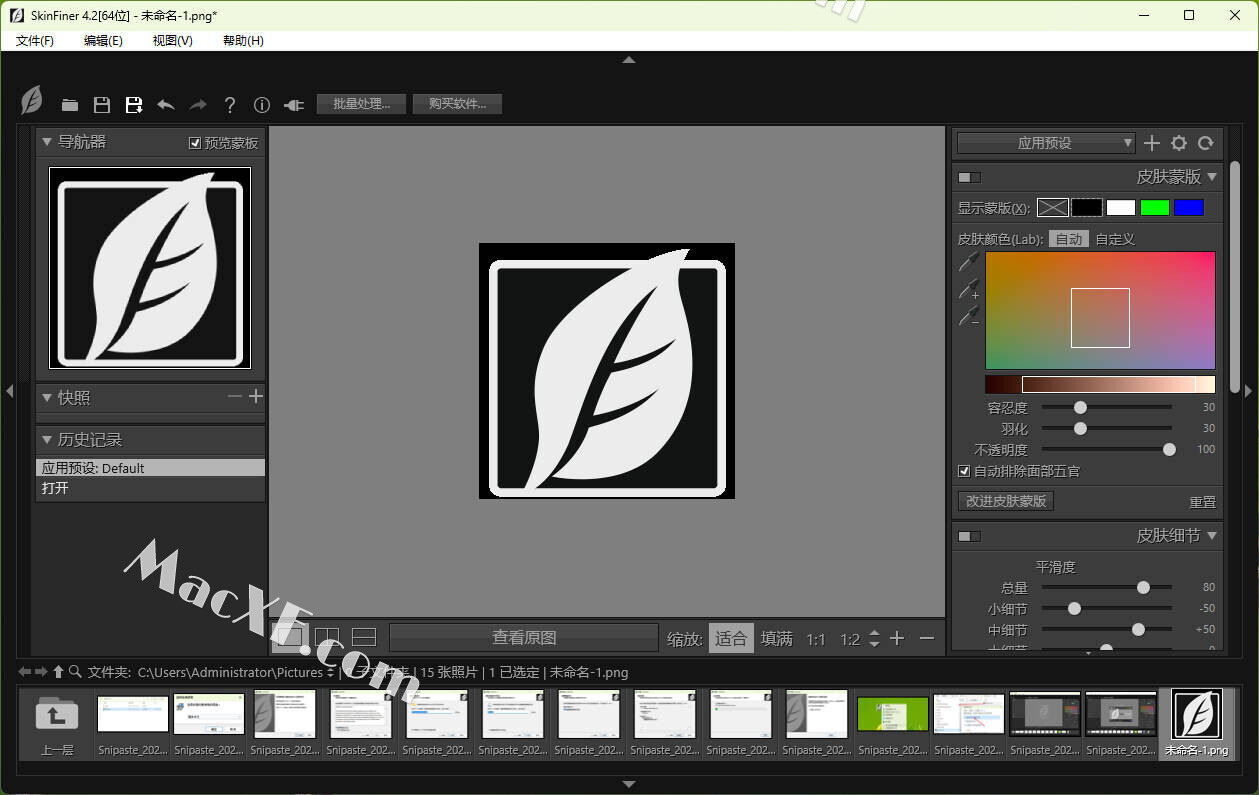Select the add-color eyedropper with plus
This screenshot has width=1259, height=795.
(969, 290)
